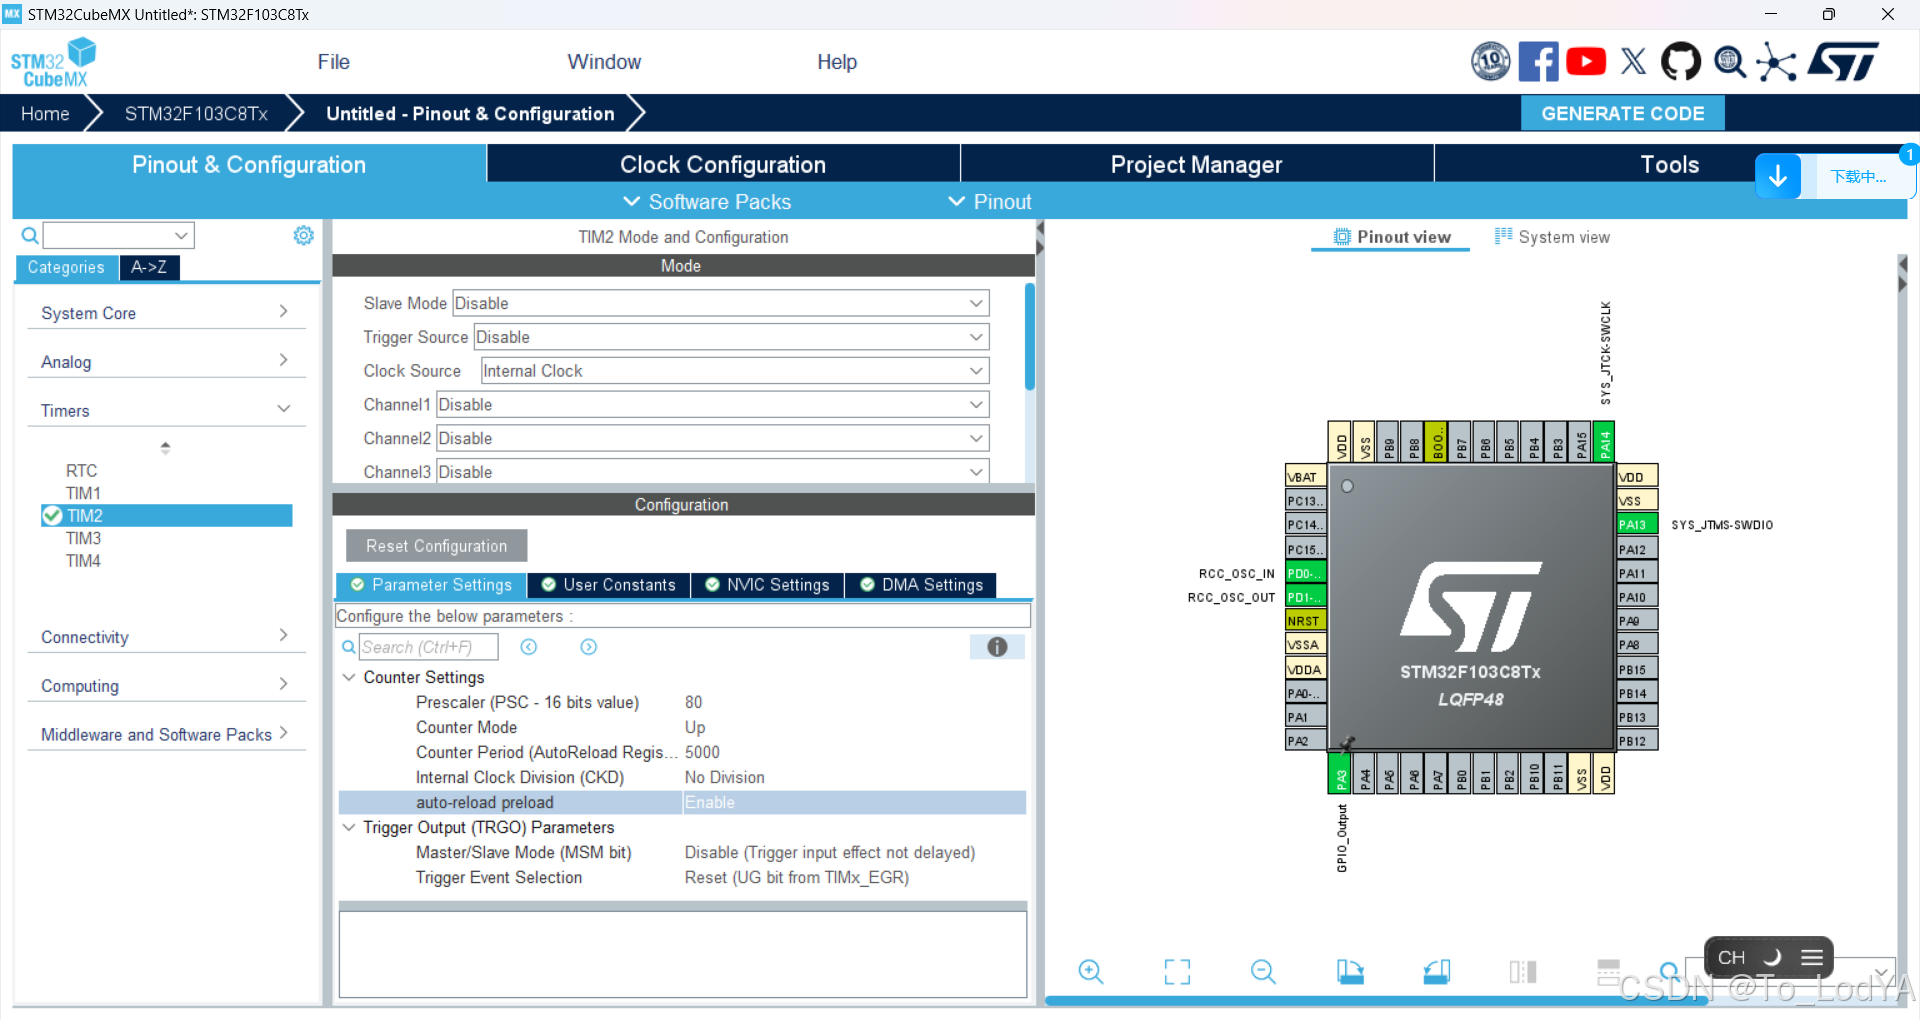Open the File menu
Viewport: 1920px width, 1020px height.
[x=333, y=62]
